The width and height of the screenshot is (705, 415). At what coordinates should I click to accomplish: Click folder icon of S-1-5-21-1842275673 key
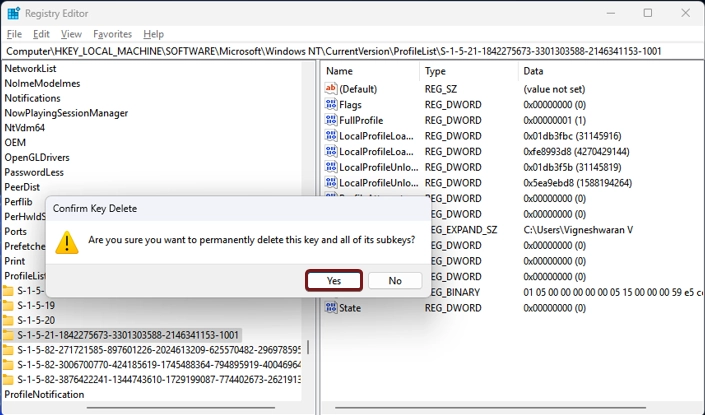[8, 335]
